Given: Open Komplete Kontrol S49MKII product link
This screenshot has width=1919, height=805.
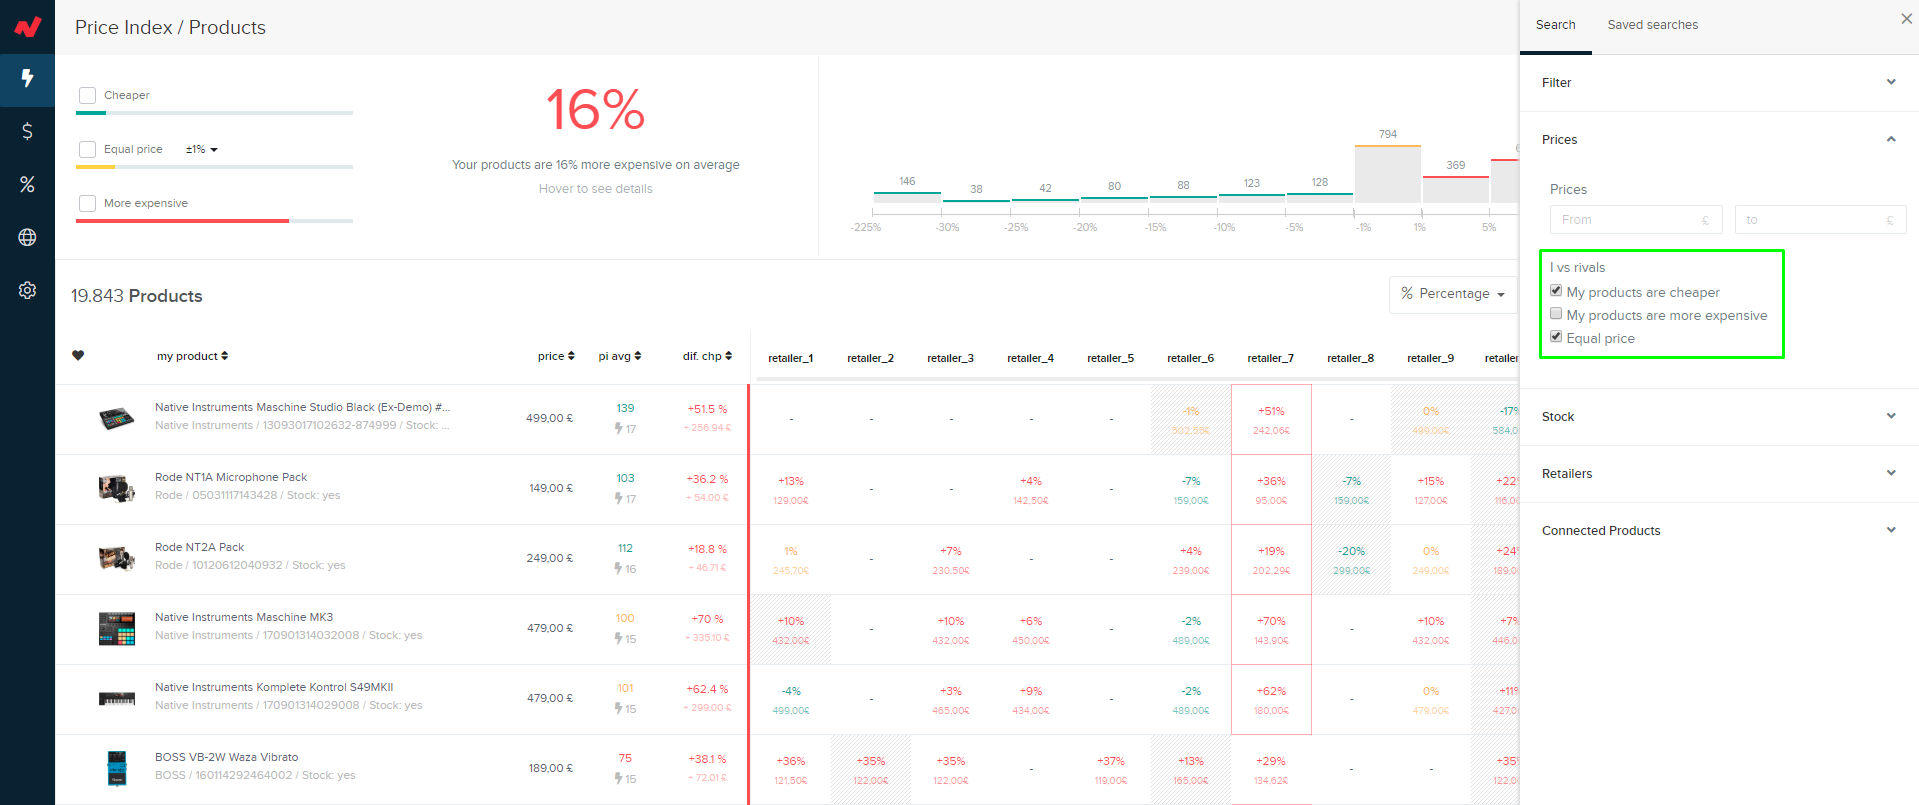Looking at the screenshot, I should coord(274,687).
